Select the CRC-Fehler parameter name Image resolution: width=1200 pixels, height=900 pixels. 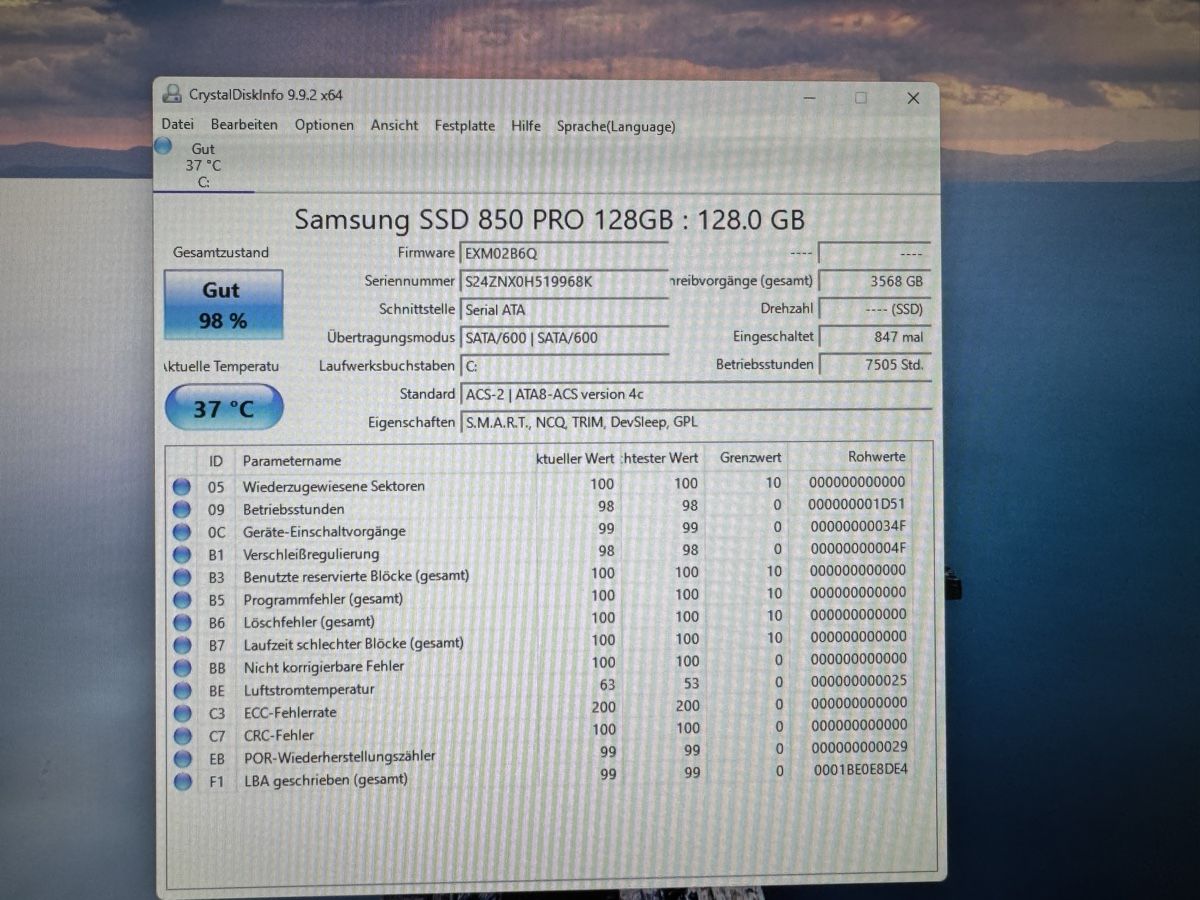pyautogui.click(x=279, y=736)
